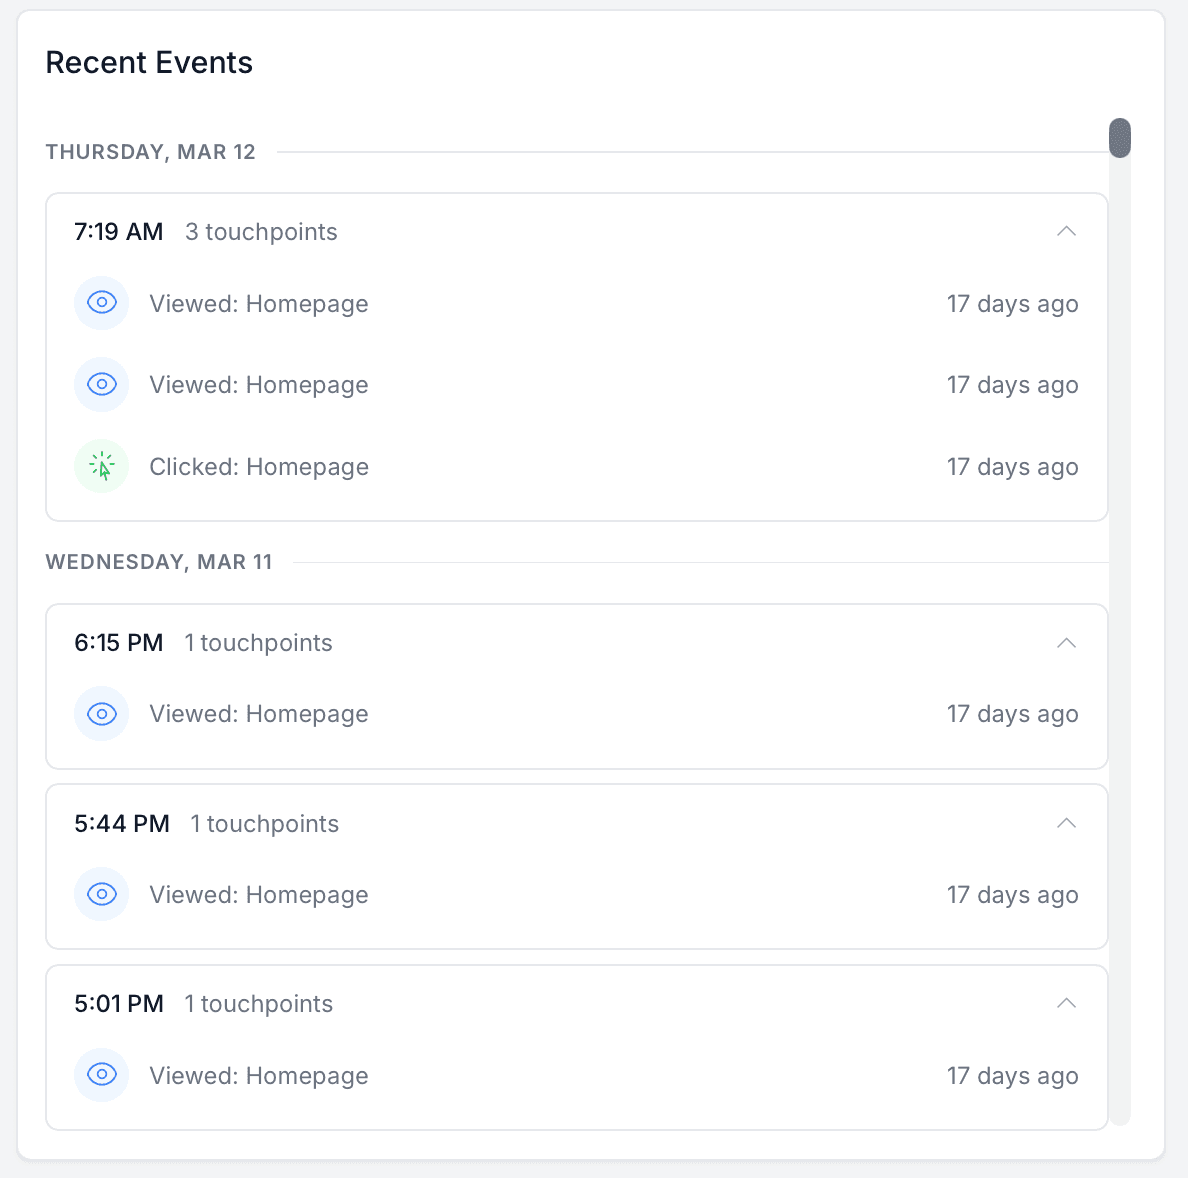Viewport: 1188px width, 1178px height.
Task: Select the 7:19 AM timestamp label
Action: coord(118,231)
